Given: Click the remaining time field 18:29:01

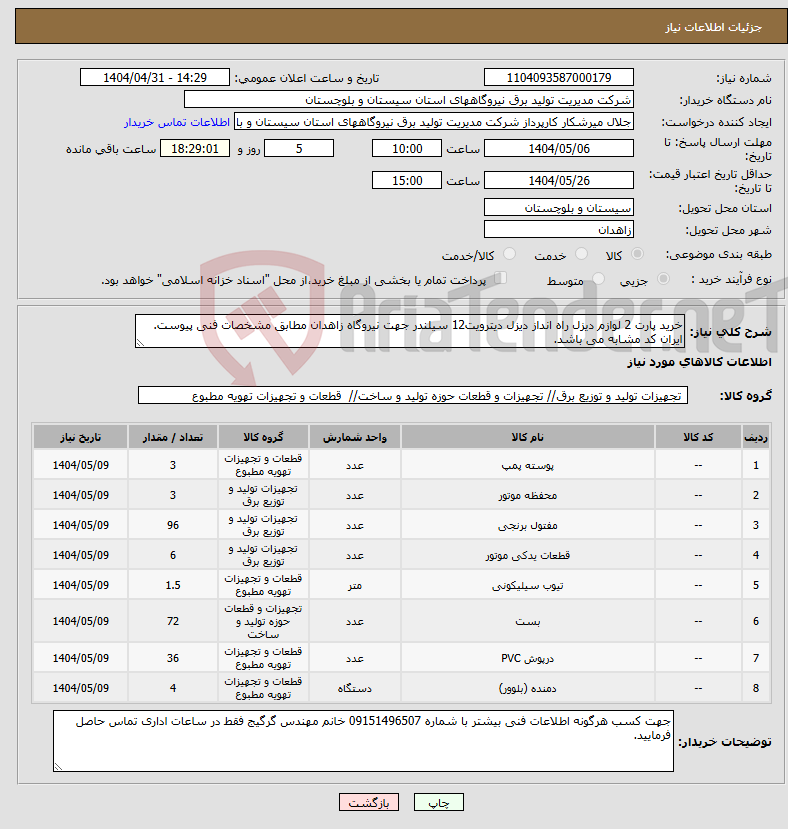Looking at the screenshot, I should 195,149.
